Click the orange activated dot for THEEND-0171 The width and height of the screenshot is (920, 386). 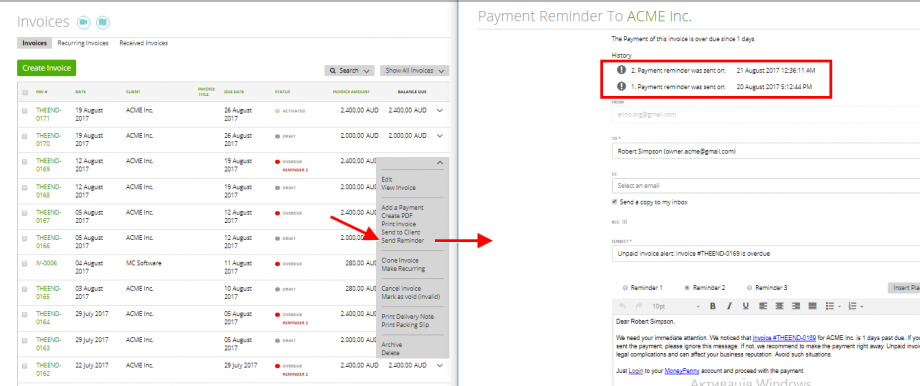coord(277,110)
